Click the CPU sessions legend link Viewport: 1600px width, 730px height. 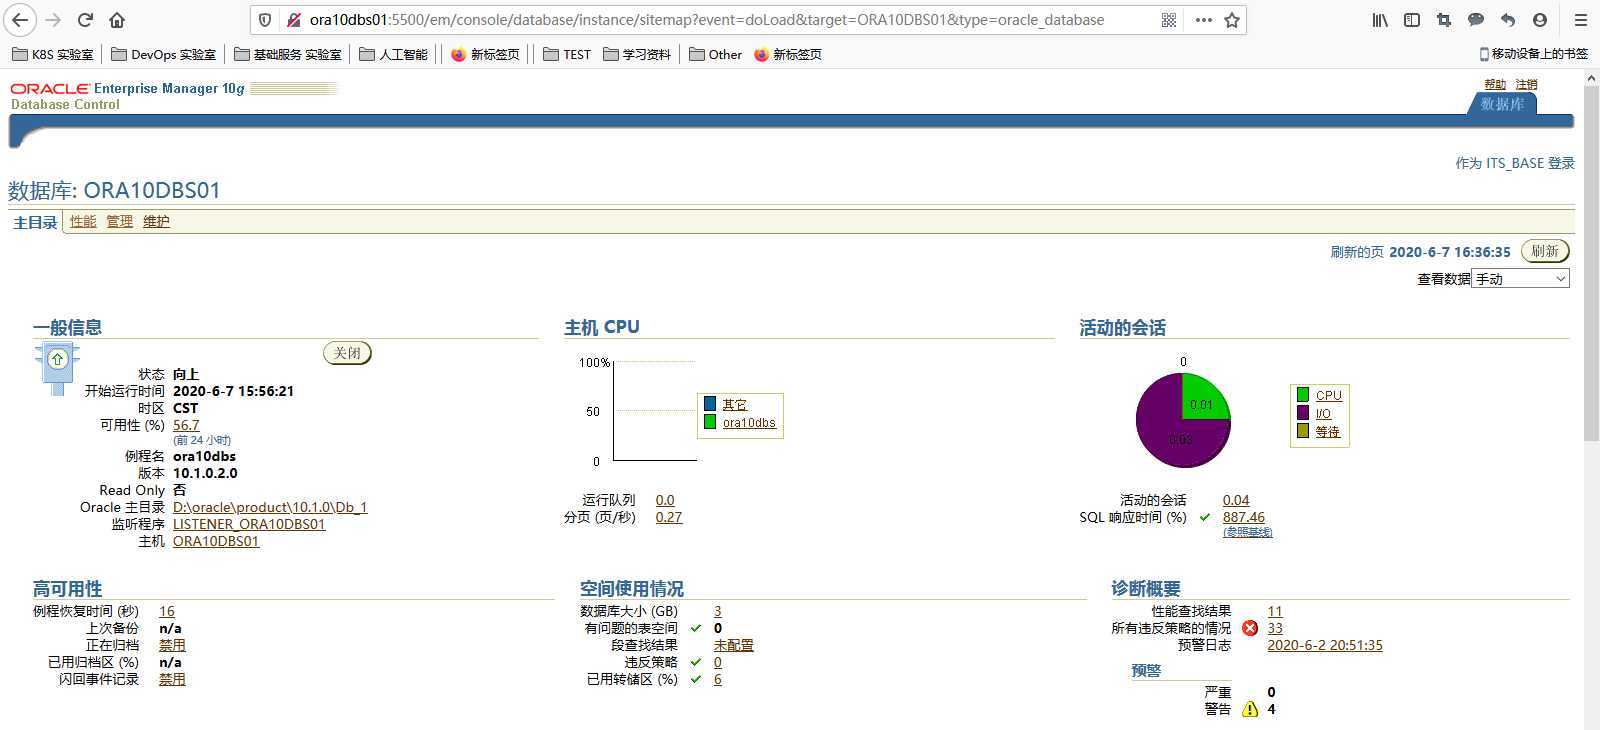coord(1329,395)
